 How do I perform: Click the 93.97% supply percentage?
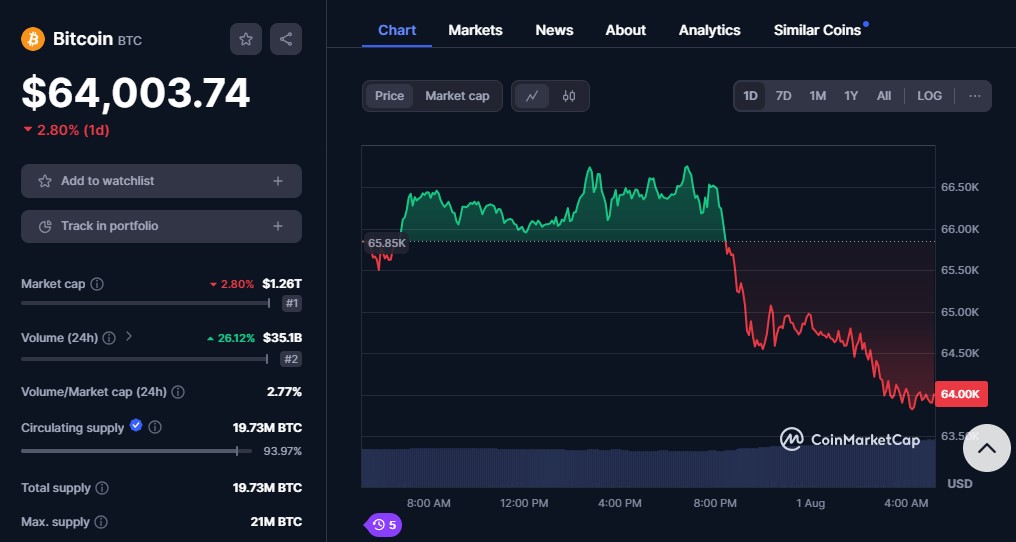(x=283, y=451)
